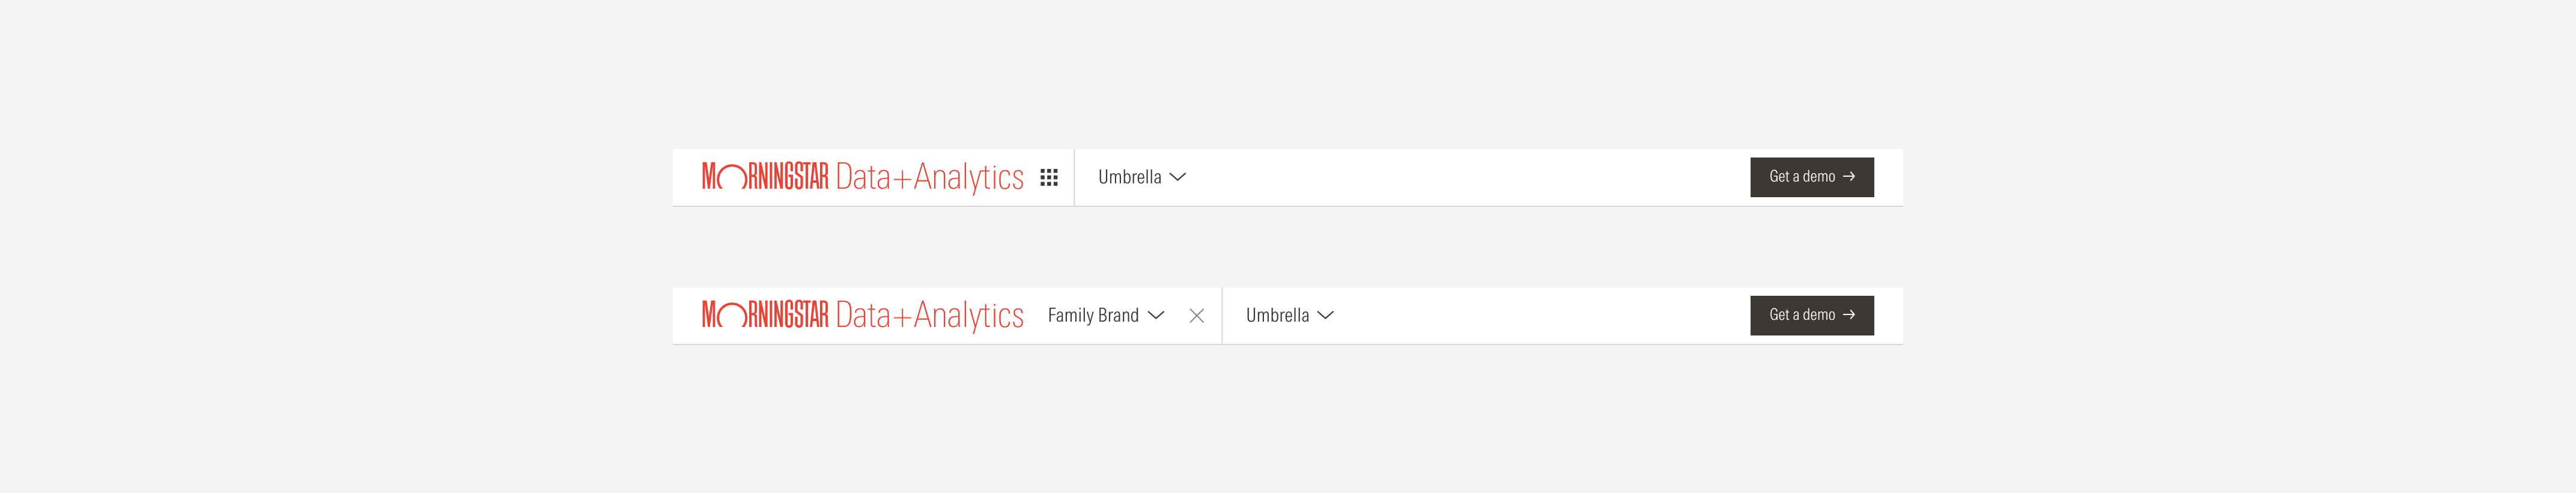Click the Morningstar sun-arc logo mark in Family Brand bar
This screenshot has width=2576, height=493.
[732, 316]
